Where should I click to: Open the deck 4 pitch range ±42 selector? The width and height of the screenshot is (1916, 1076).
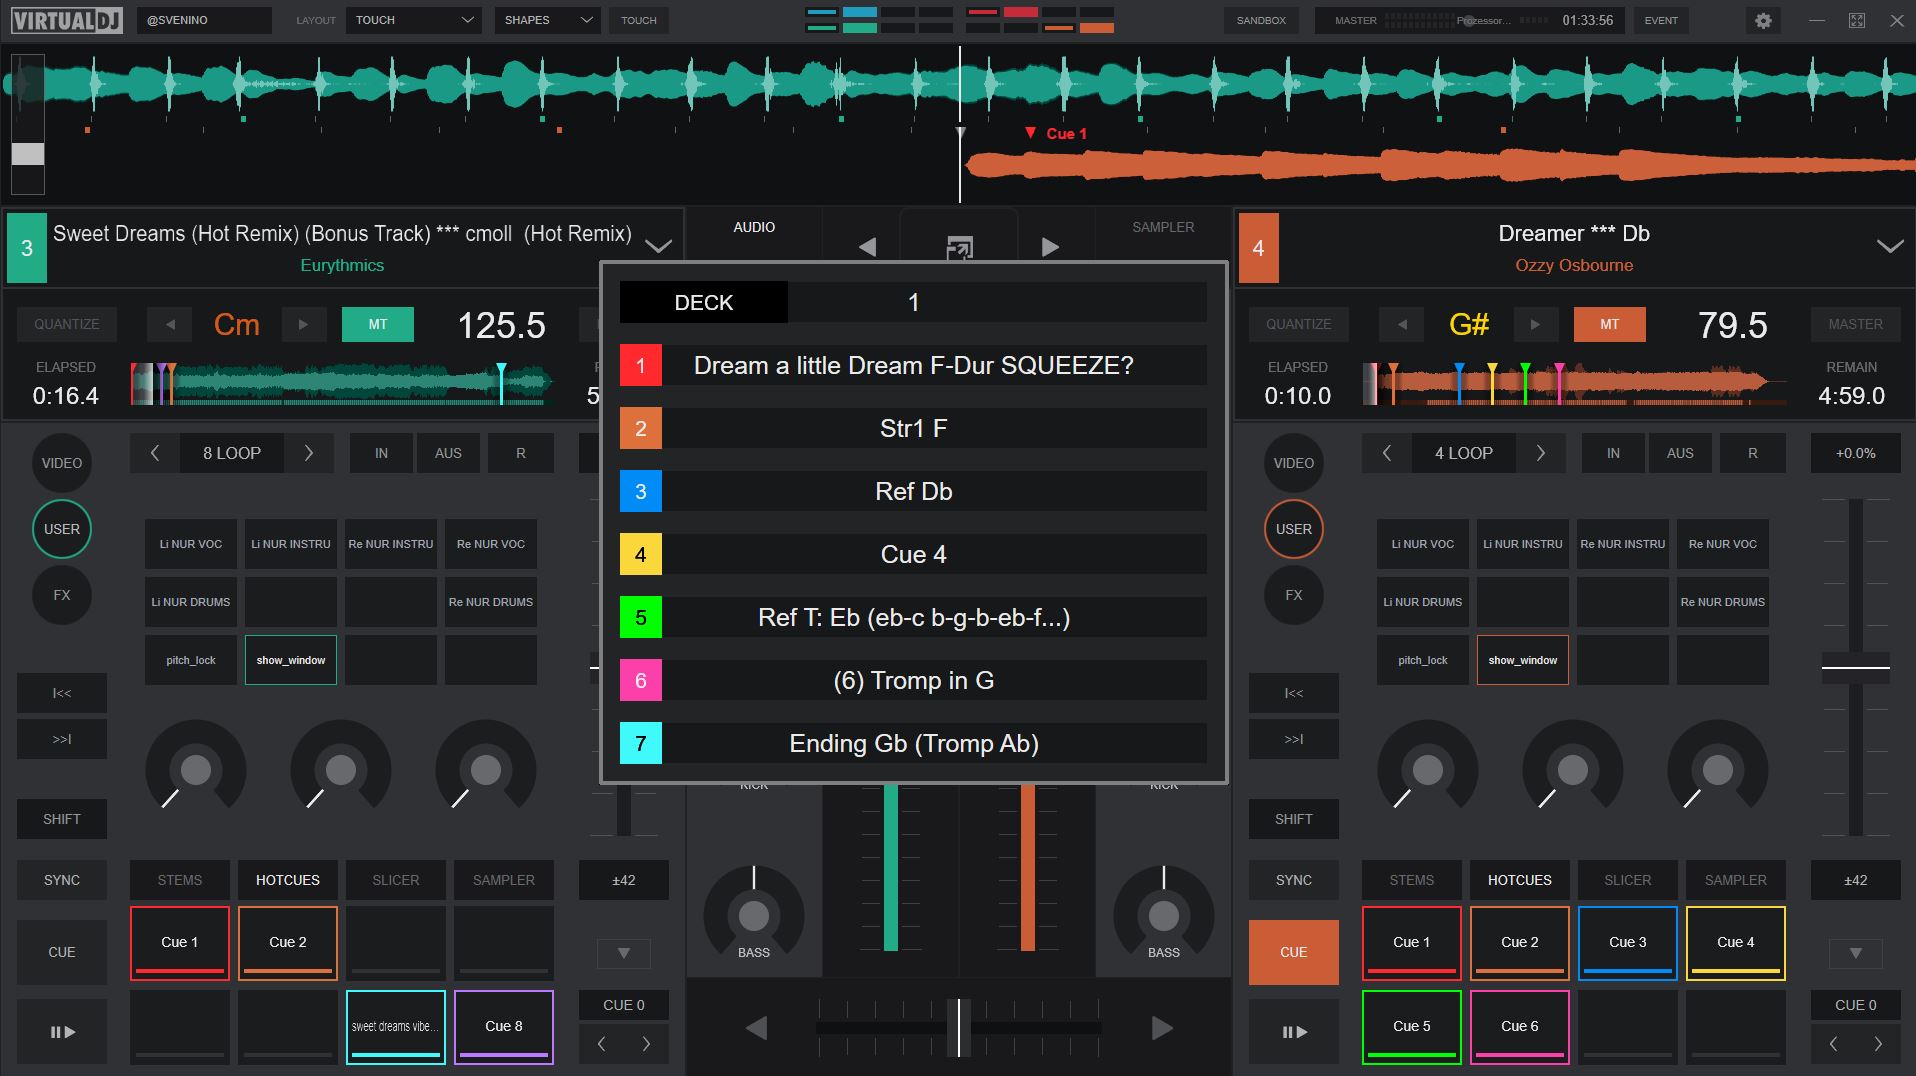[x=1856, y=880]
